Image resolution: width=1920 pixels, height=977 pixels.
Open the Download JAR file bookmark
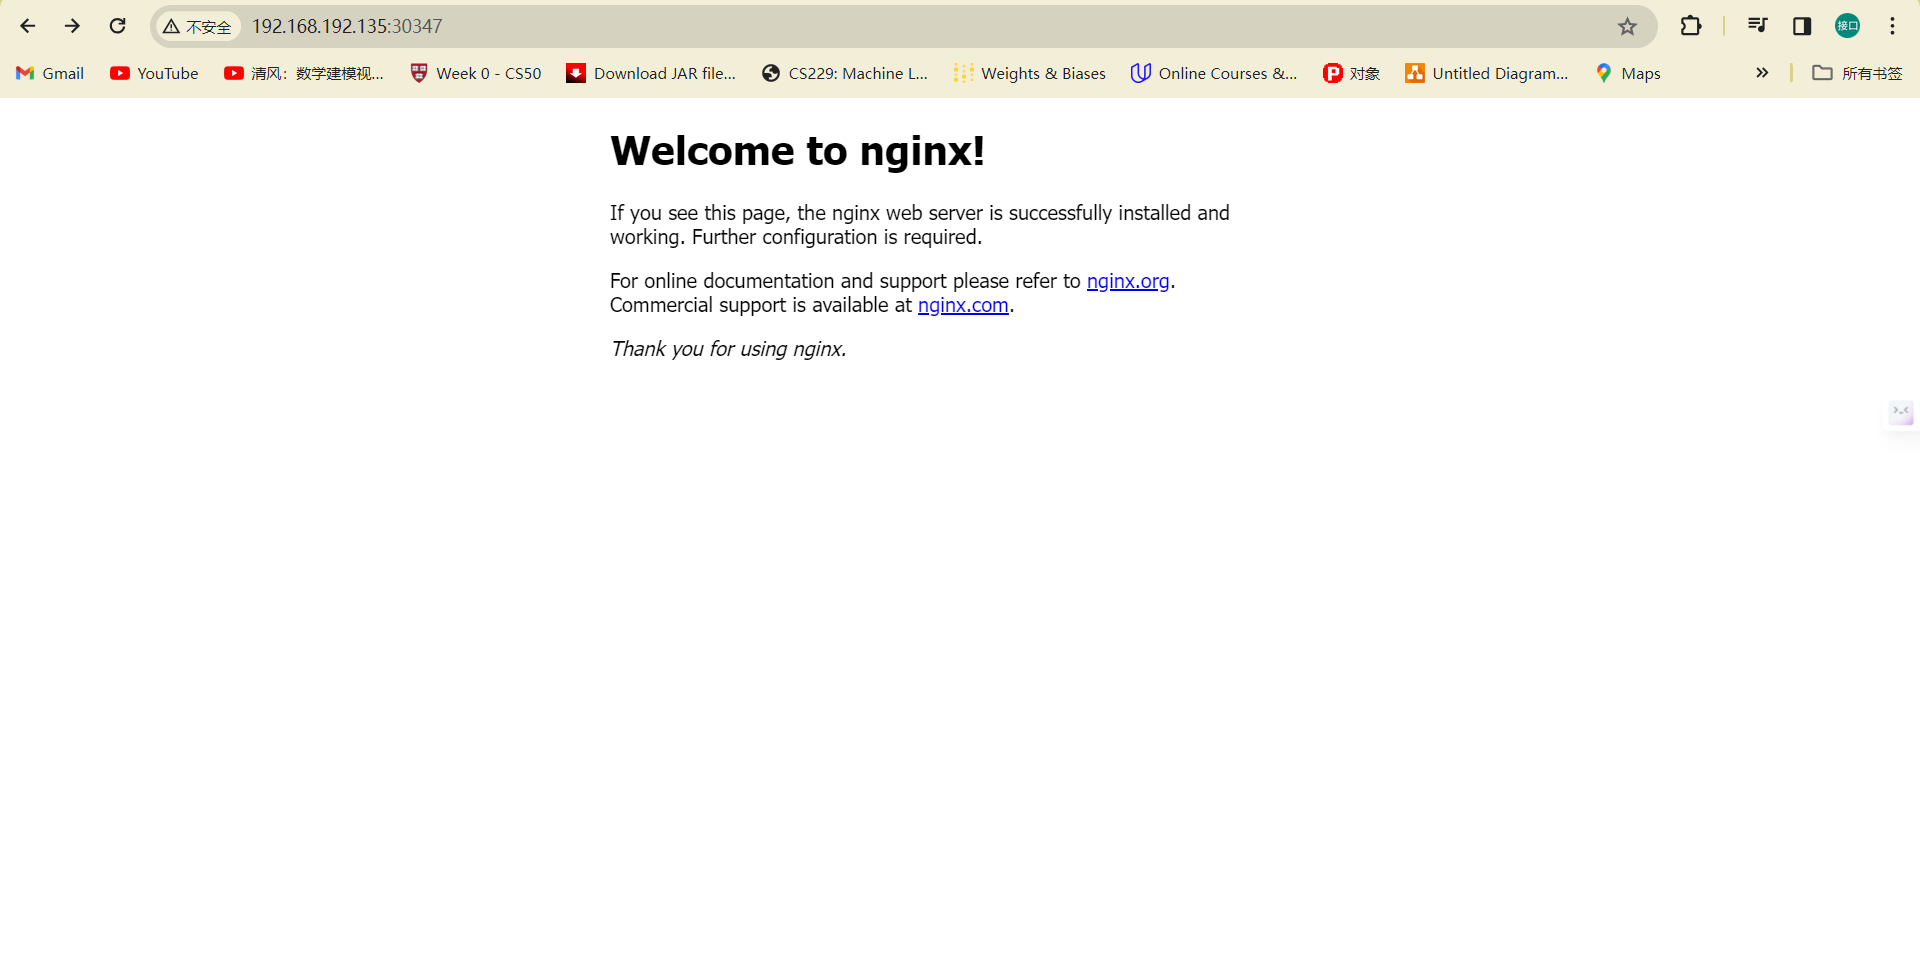[x=651, y=73]
